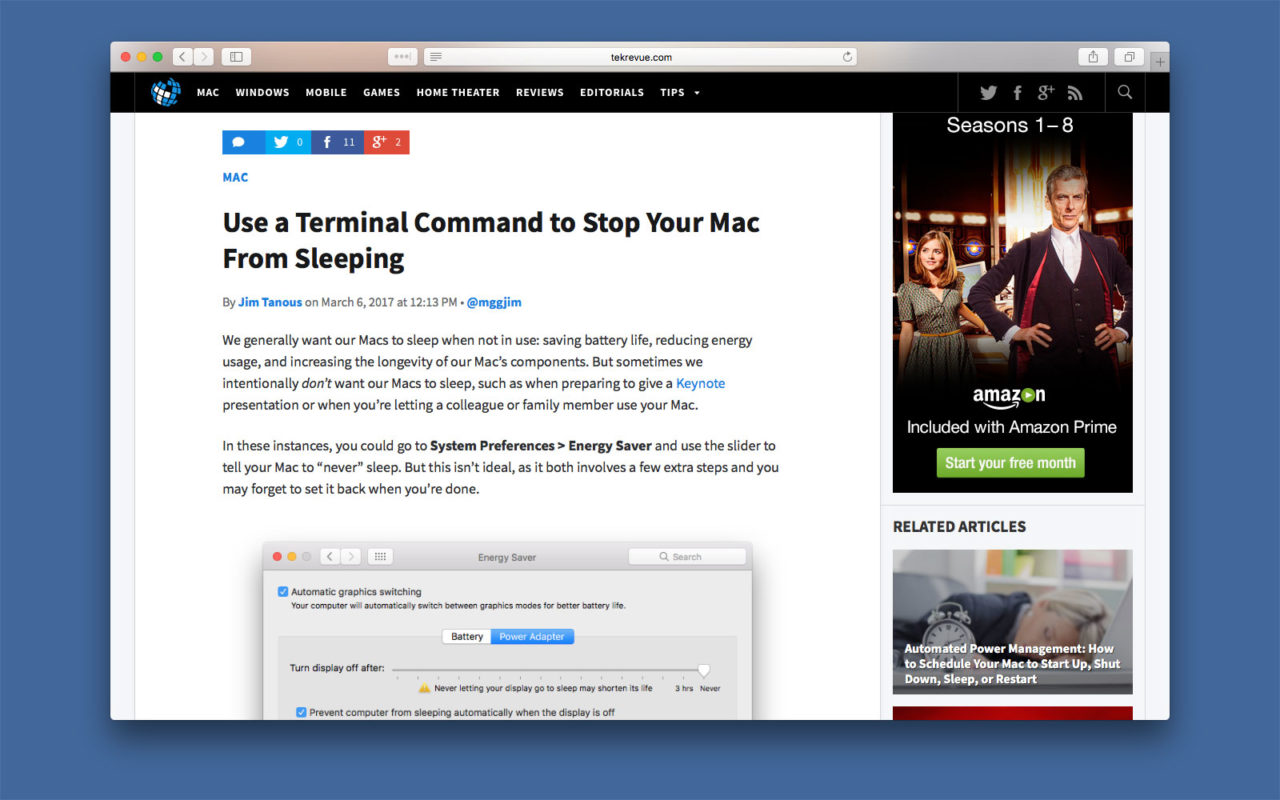Click the tekrevue.com address bar
The width and height of the screenshot is (1280, 800).
click(x=640, y=57)
